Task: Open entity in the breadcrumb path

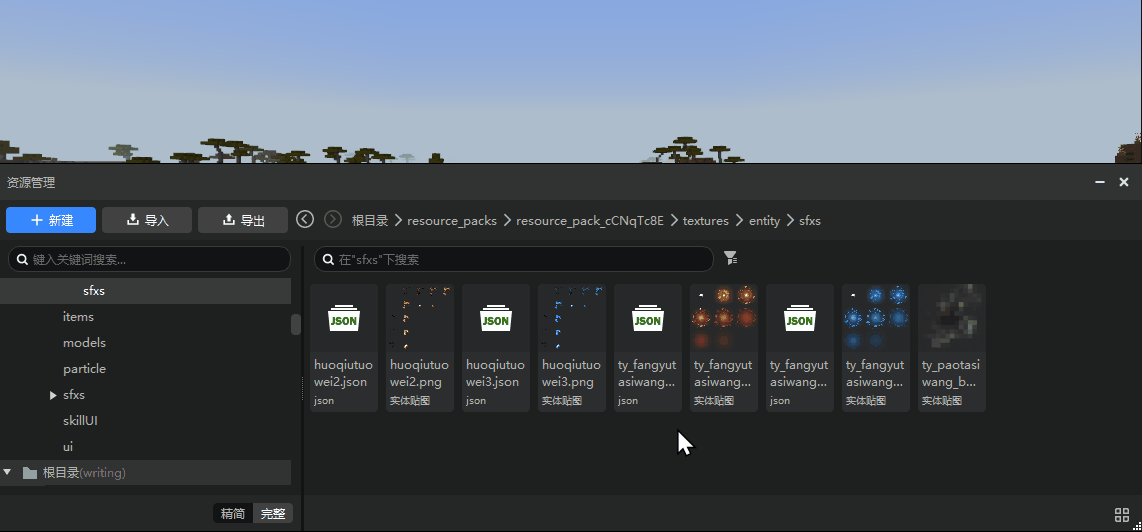Action: [x=764, y=220]
